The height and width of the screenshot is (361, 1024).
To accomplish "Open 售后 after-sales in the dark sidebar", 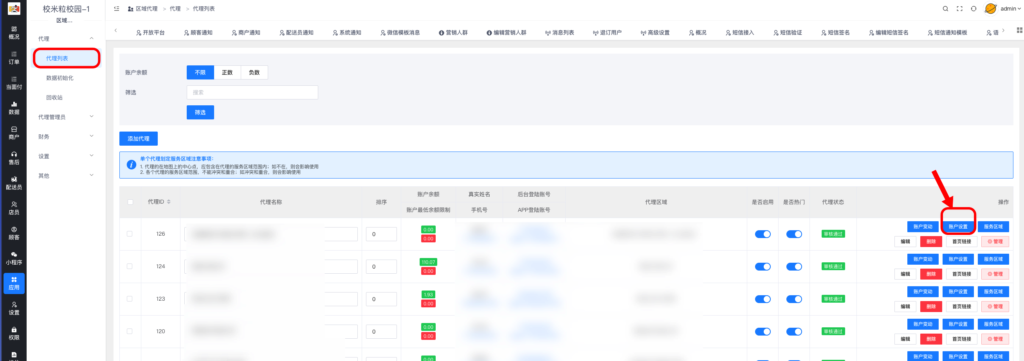I will point(14,158).
